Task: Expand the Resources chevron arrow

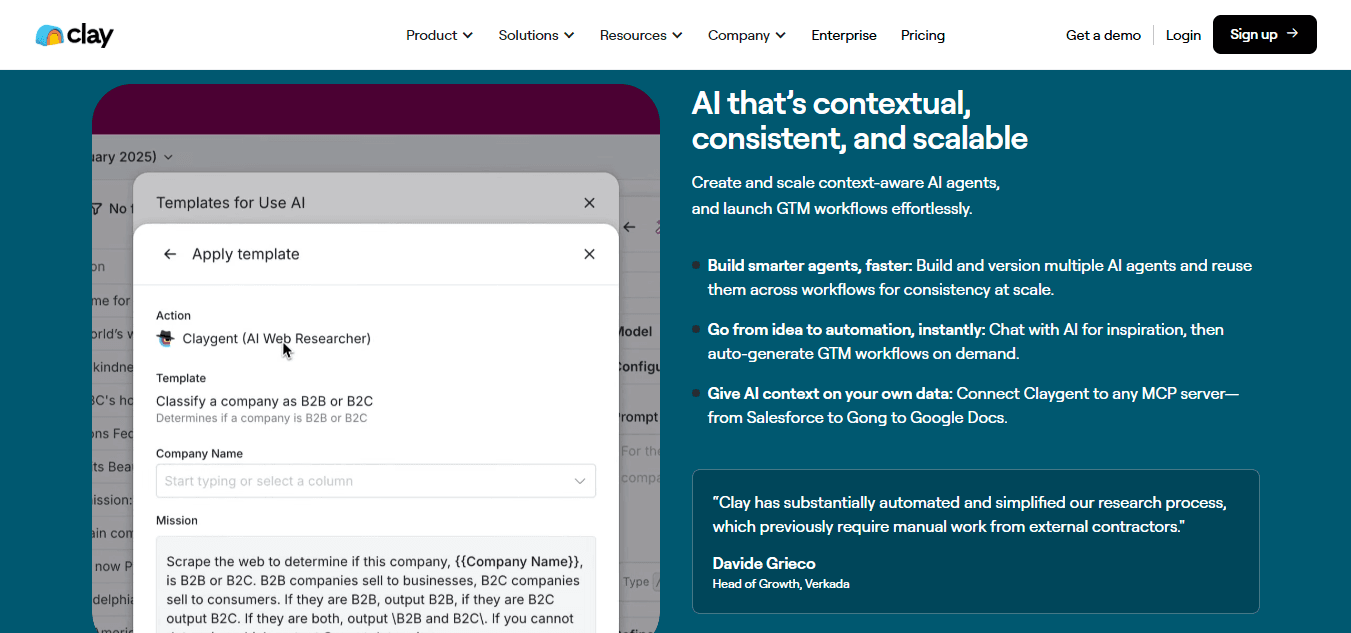Action: pyautogui.click(x=677, y=35)
